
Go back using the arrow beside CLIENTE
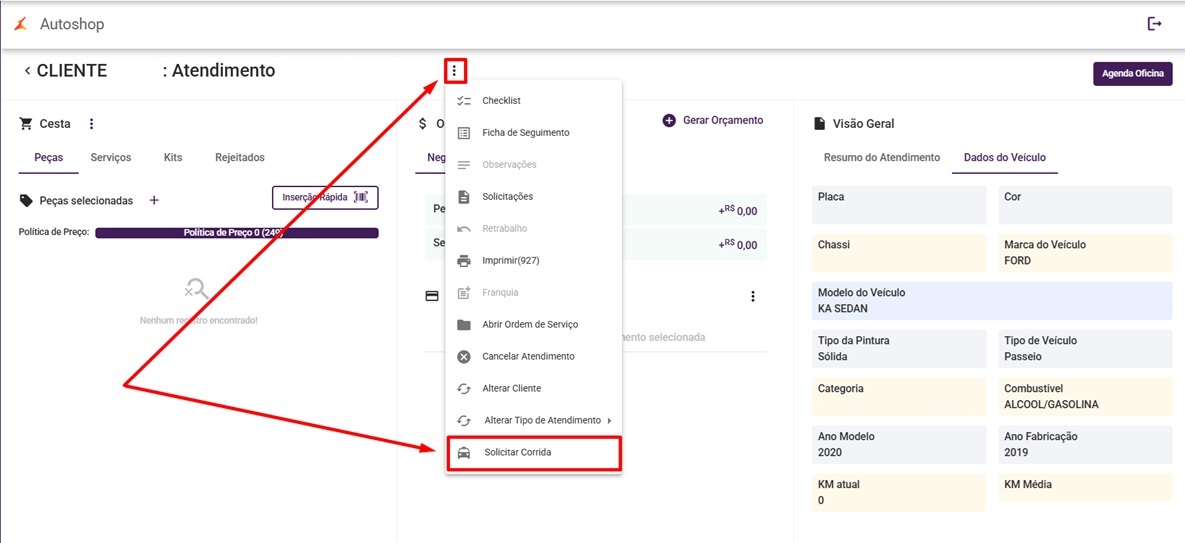[27, 71]
